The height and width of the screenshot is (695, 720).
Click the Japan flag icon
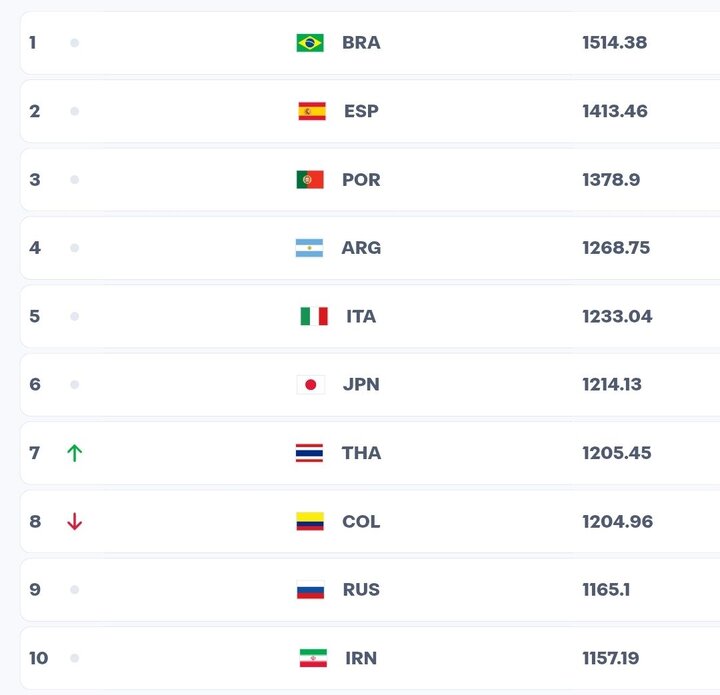(x=311, y=385)
